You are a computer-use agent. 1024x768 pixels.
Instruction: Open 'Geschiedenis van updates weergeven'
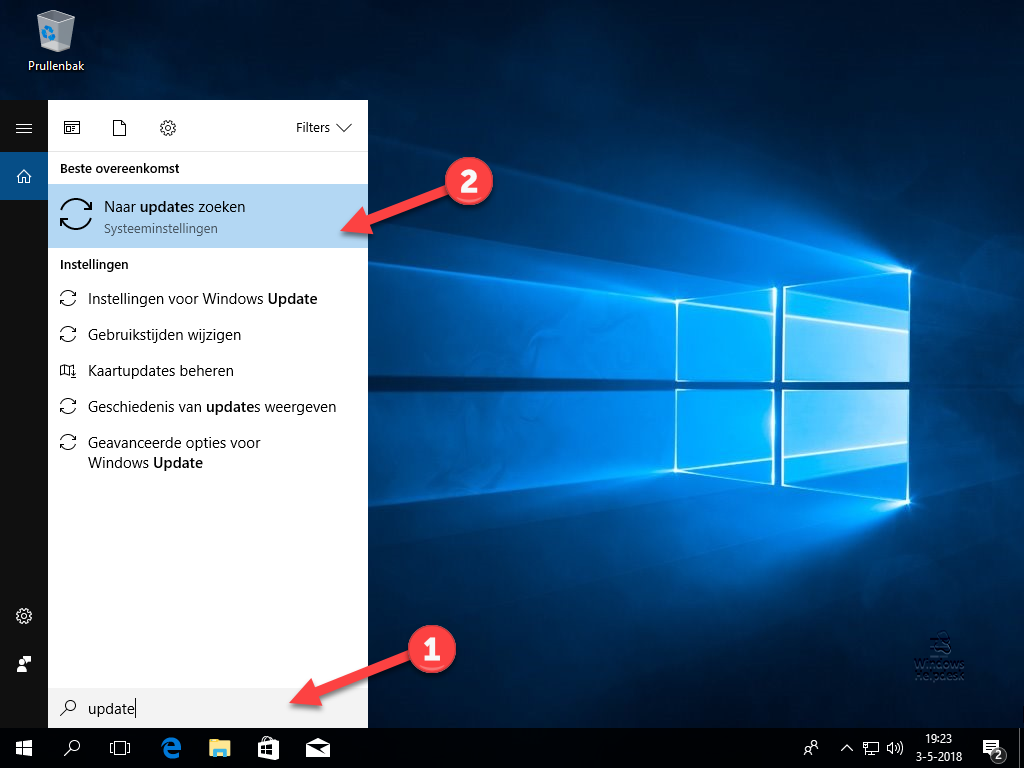[x=208, y=406]
